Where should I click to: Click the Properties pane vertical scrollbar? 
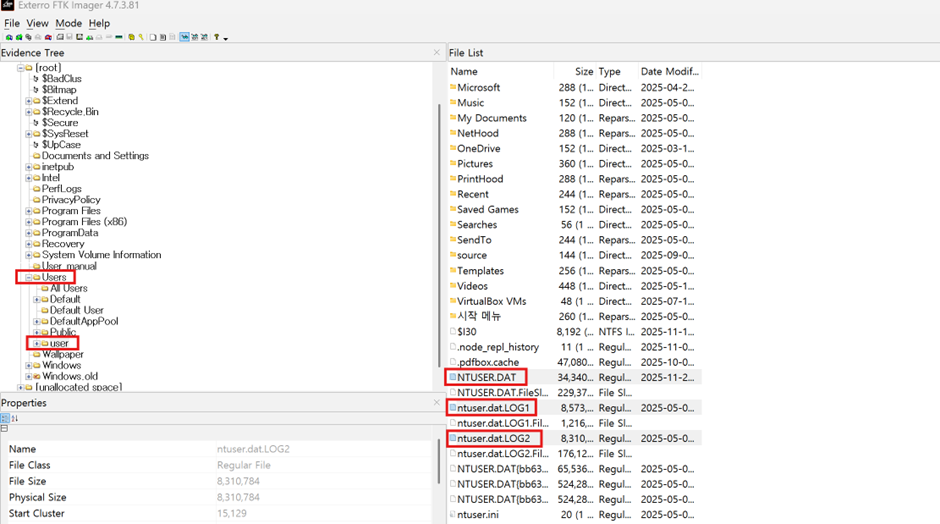click(x=439, y=462)
